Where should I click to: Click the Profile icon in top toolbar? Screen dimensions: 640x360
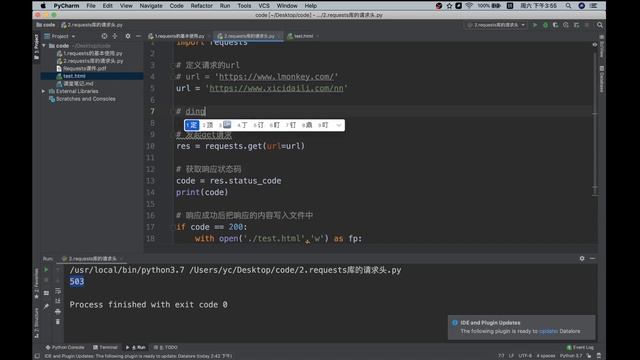pos(566,25)
